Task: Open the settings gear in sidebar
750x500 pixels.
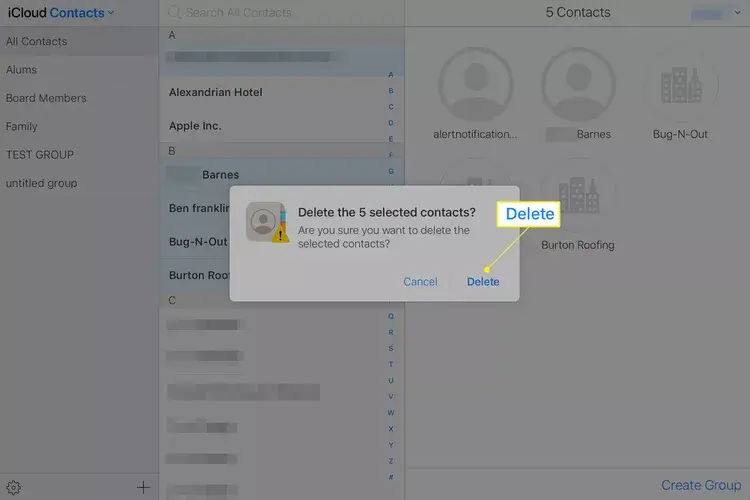Action: click(x=13, y=488)
